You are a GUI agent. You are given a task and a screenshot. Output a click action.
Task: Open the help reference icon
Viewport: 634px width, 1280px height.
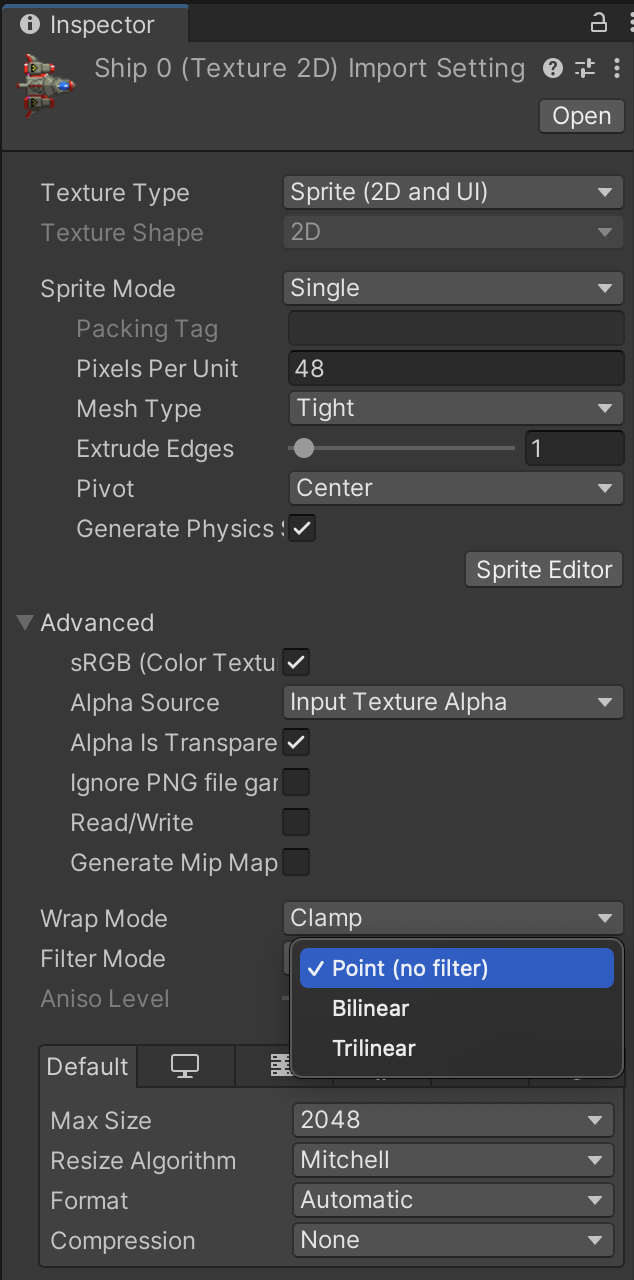[552, 69]
